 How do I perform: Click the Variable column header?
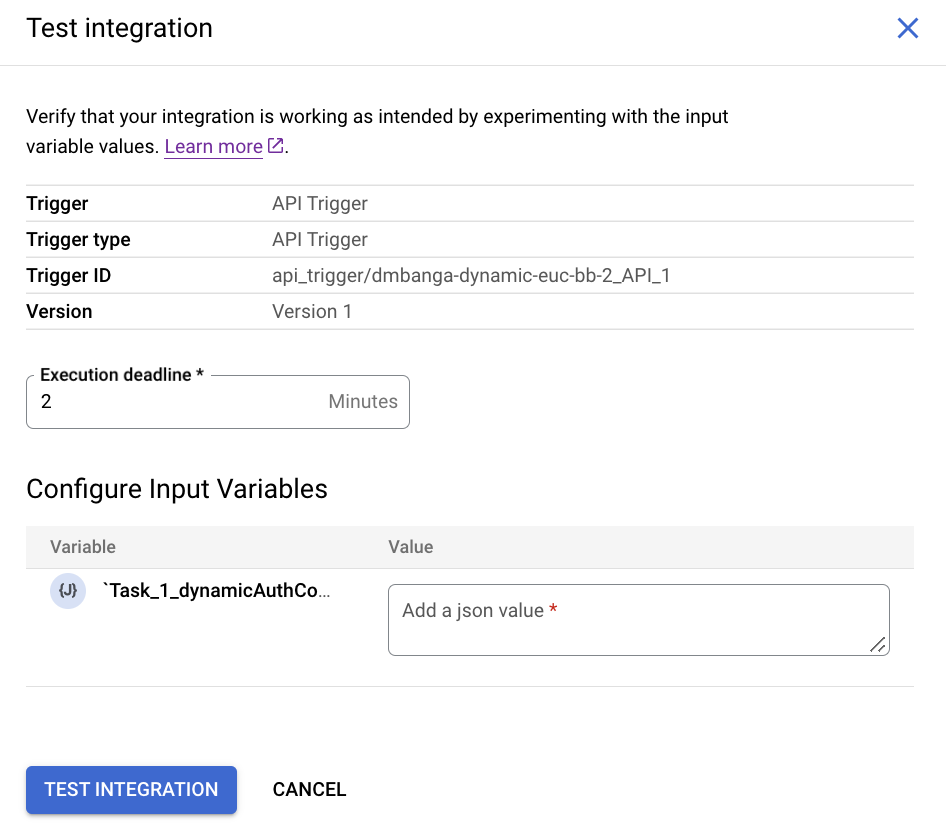tap(83, 547)
